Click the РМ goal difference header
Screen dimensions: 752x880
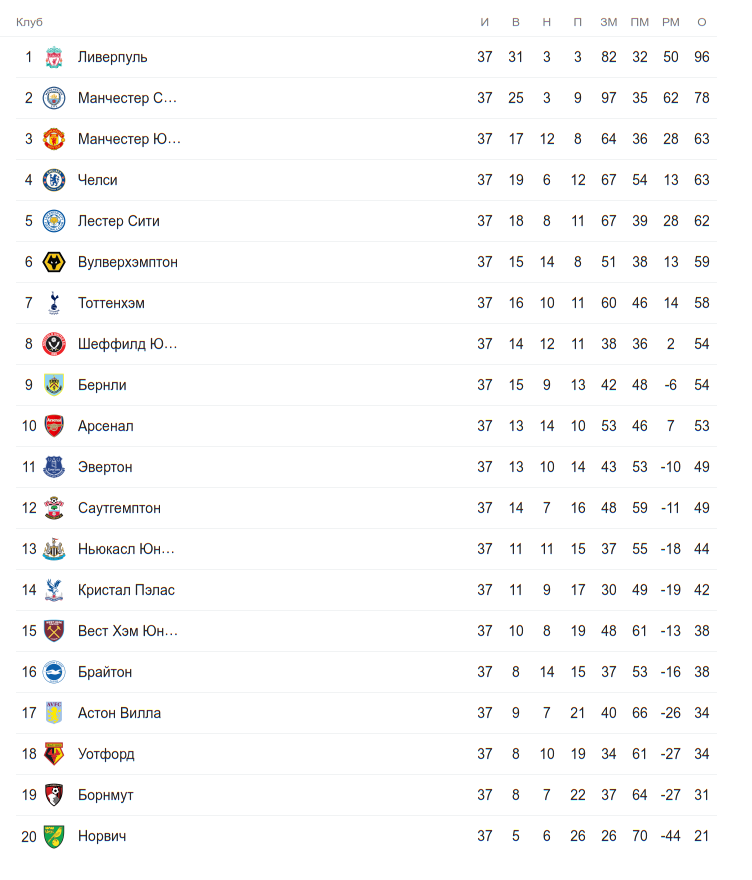(x=671, y=22)
